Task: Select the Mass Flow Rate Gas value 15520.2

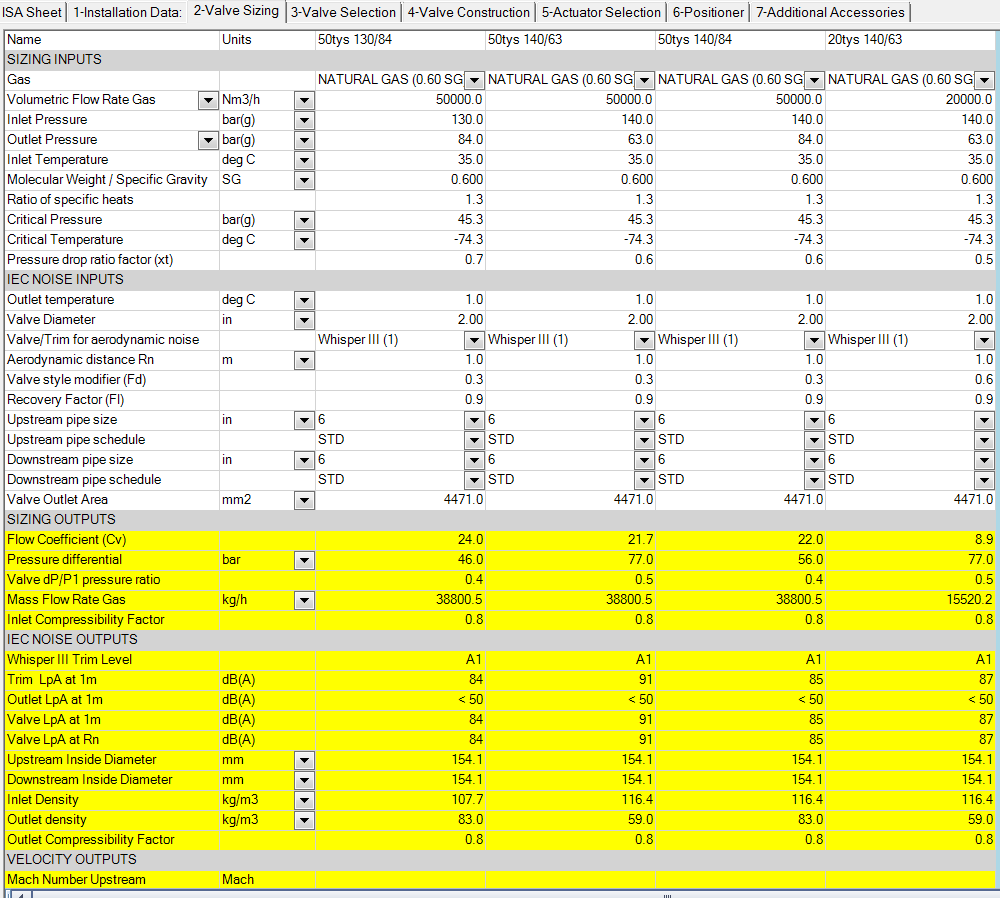Action: (x=910, y=600)
